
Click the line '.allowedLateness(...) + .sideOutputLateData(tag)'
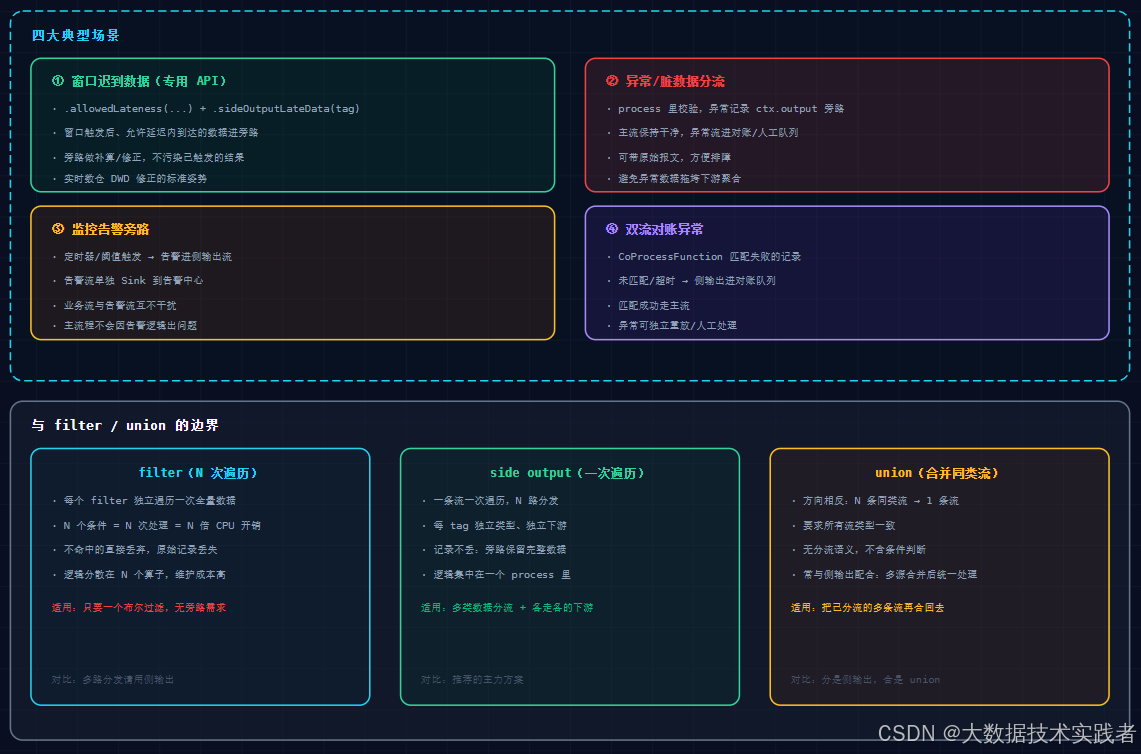212,108
